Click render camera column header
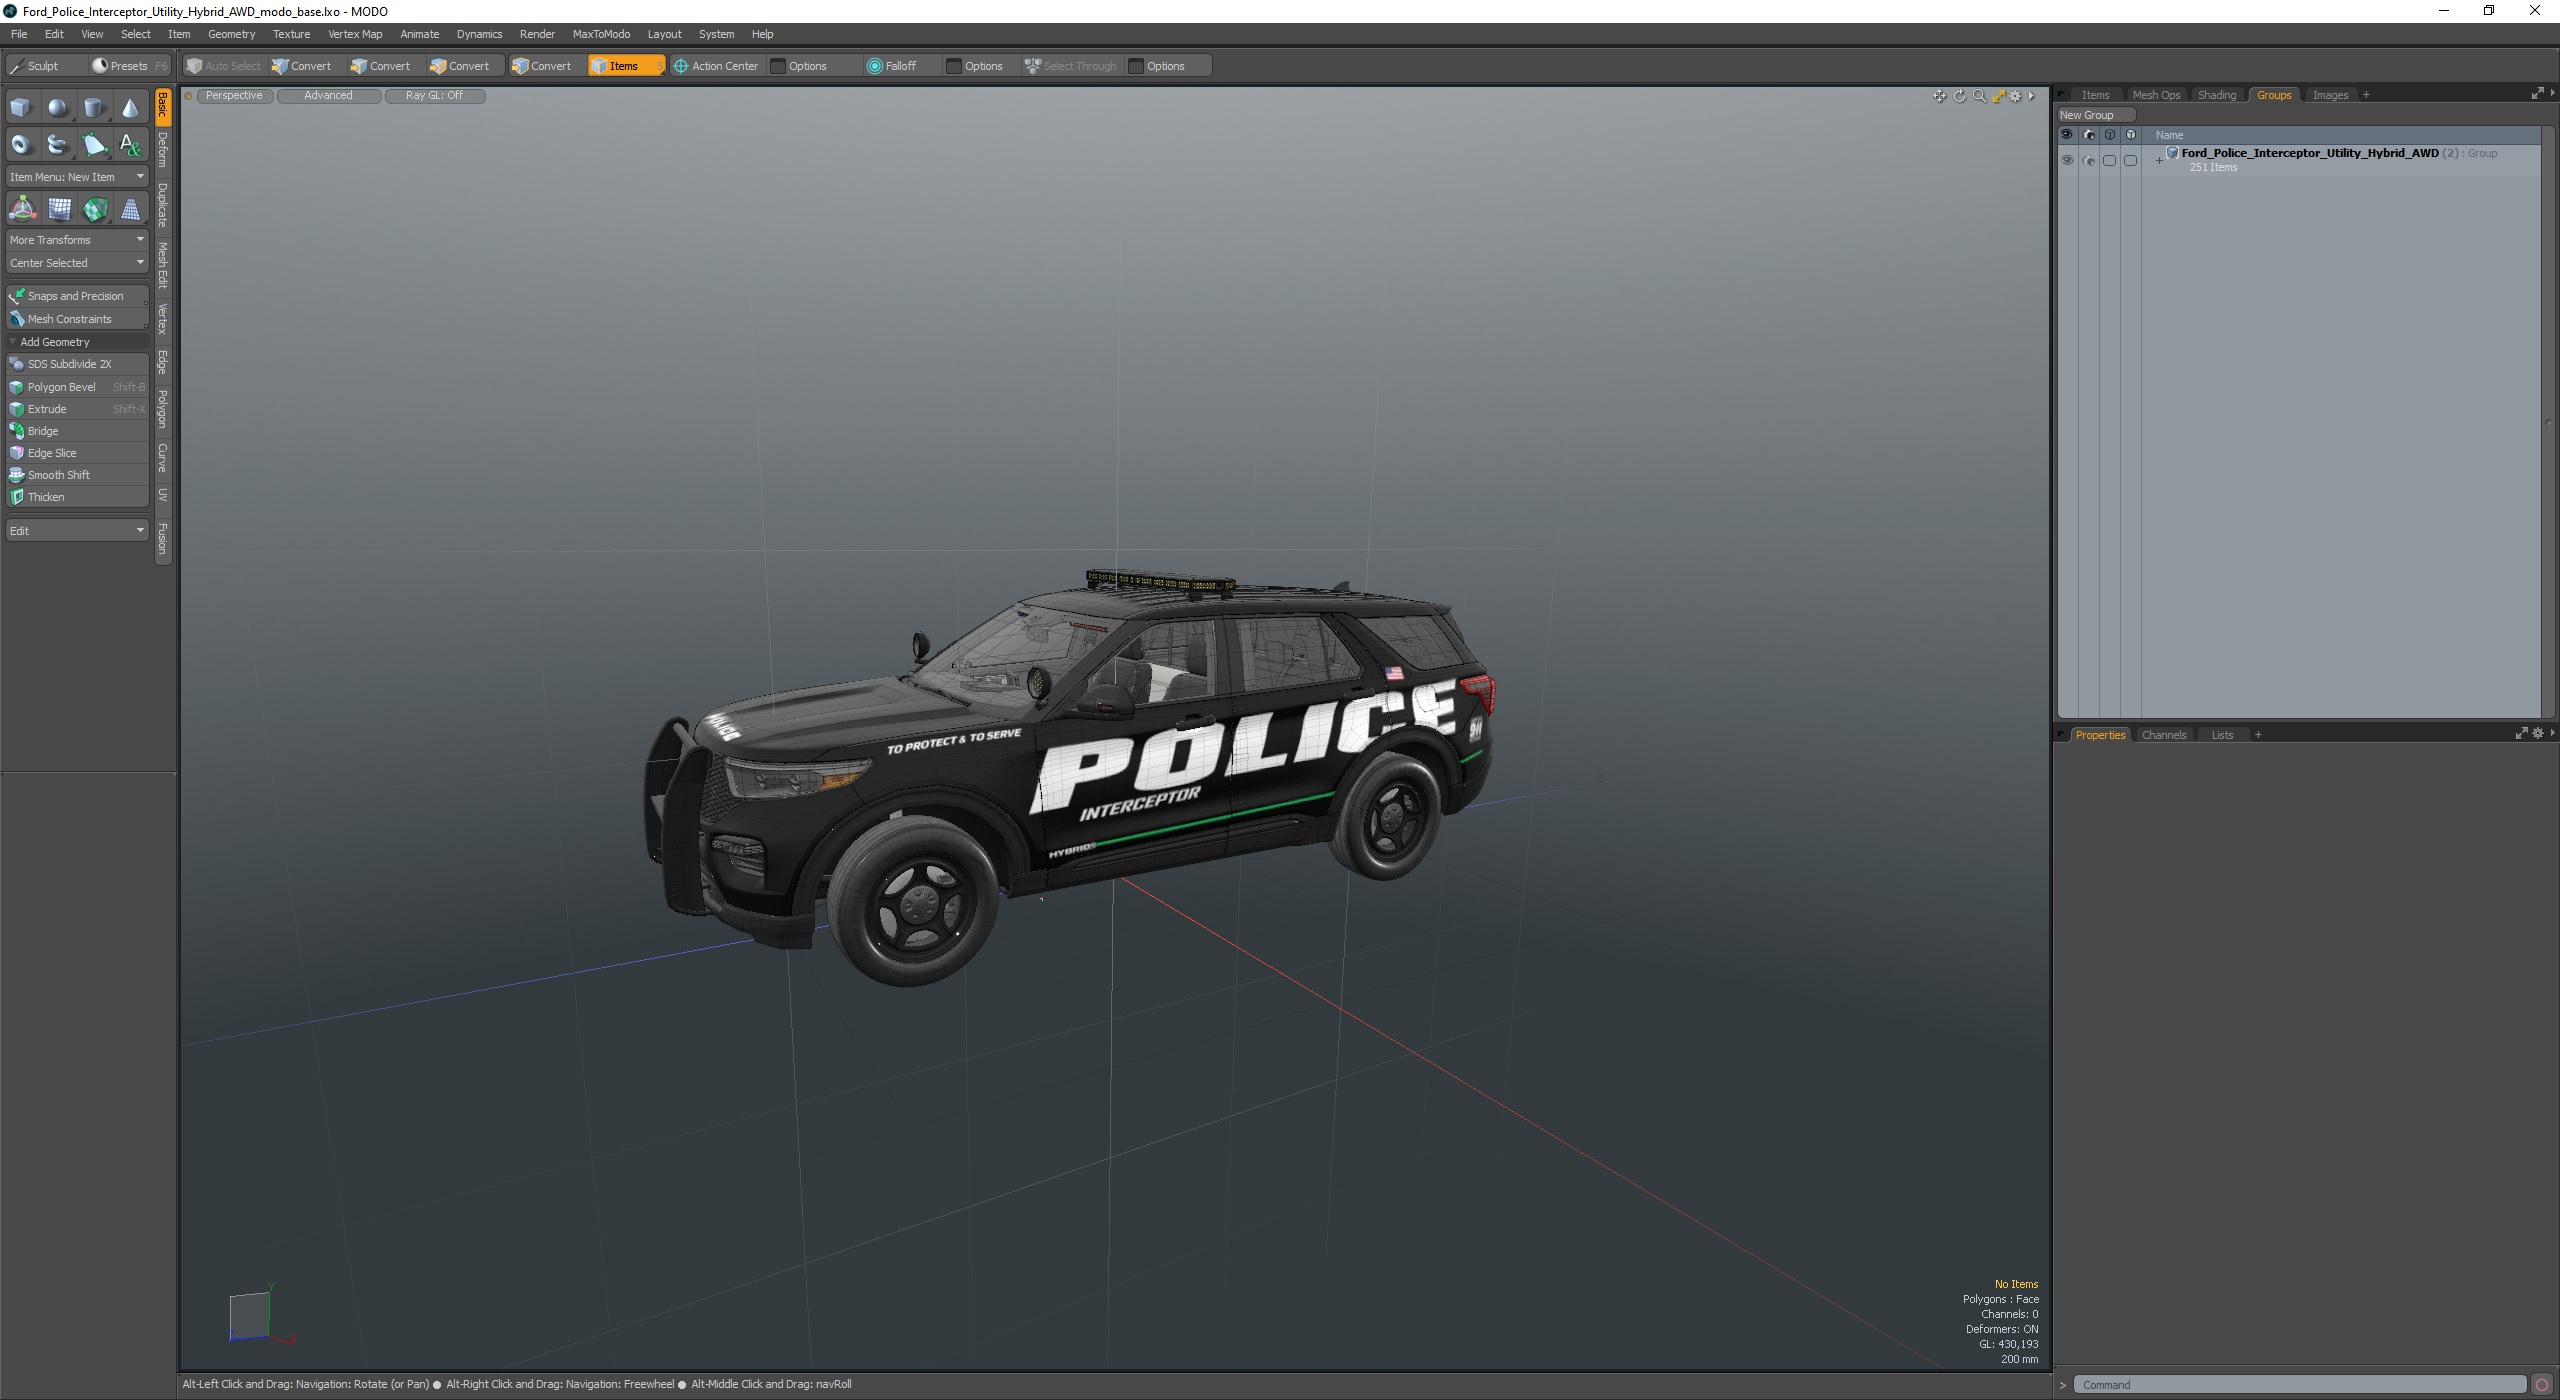 point(2088,135)
